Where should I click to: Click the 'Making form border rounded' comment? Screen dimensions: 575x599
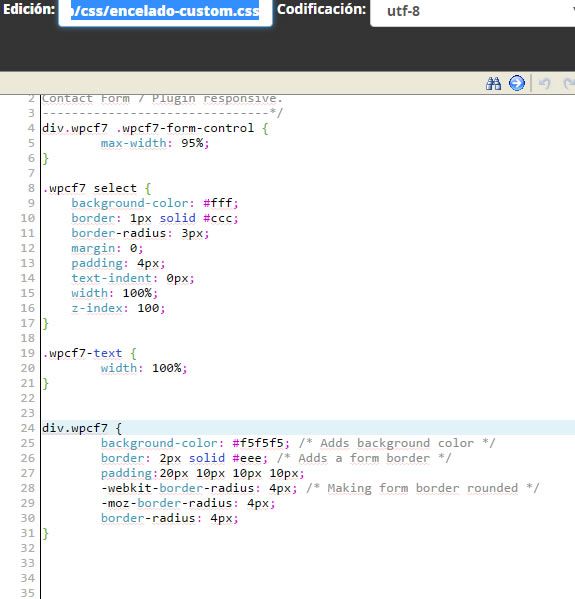point(423,488)
